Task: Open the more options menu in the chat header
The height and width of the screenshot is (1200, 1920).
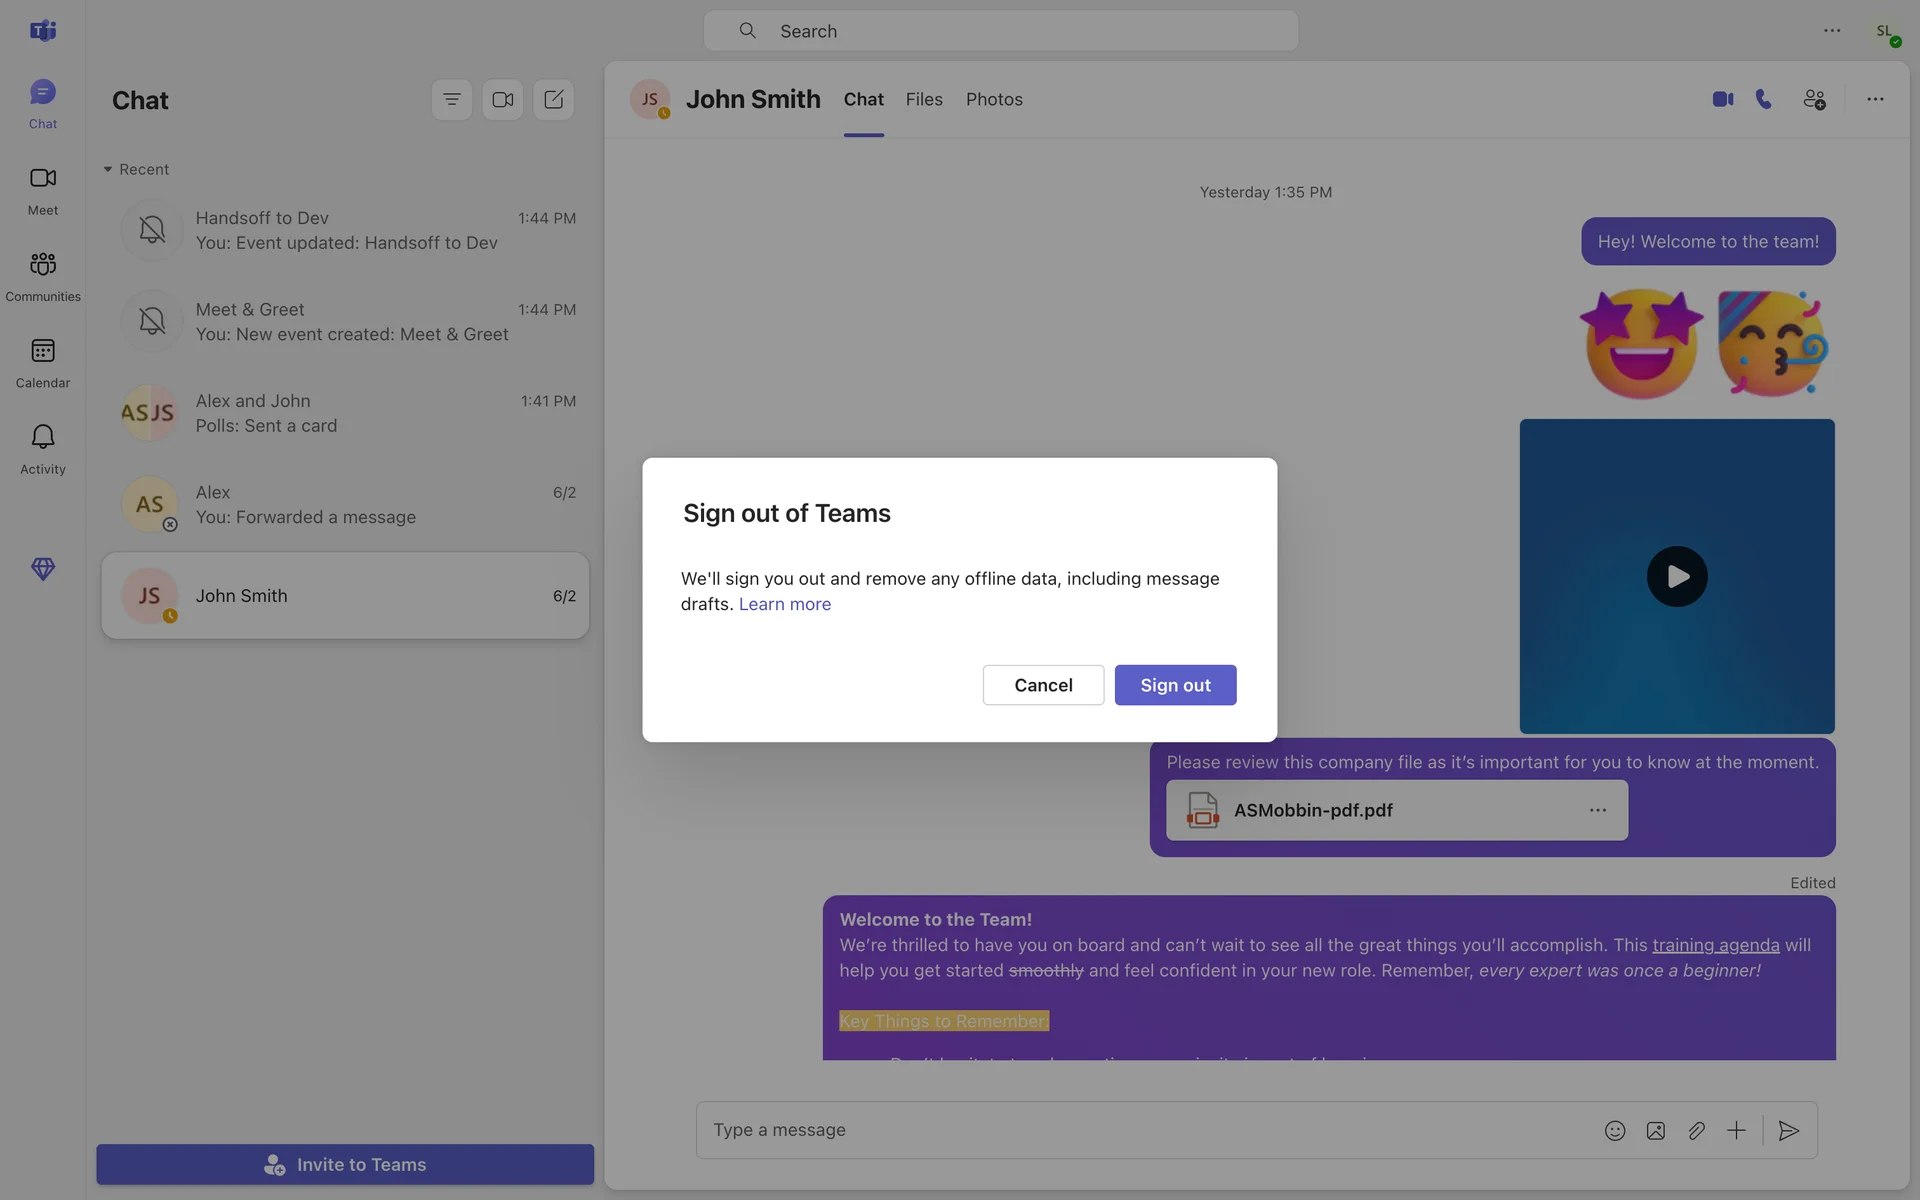Action: (1875, 99)
